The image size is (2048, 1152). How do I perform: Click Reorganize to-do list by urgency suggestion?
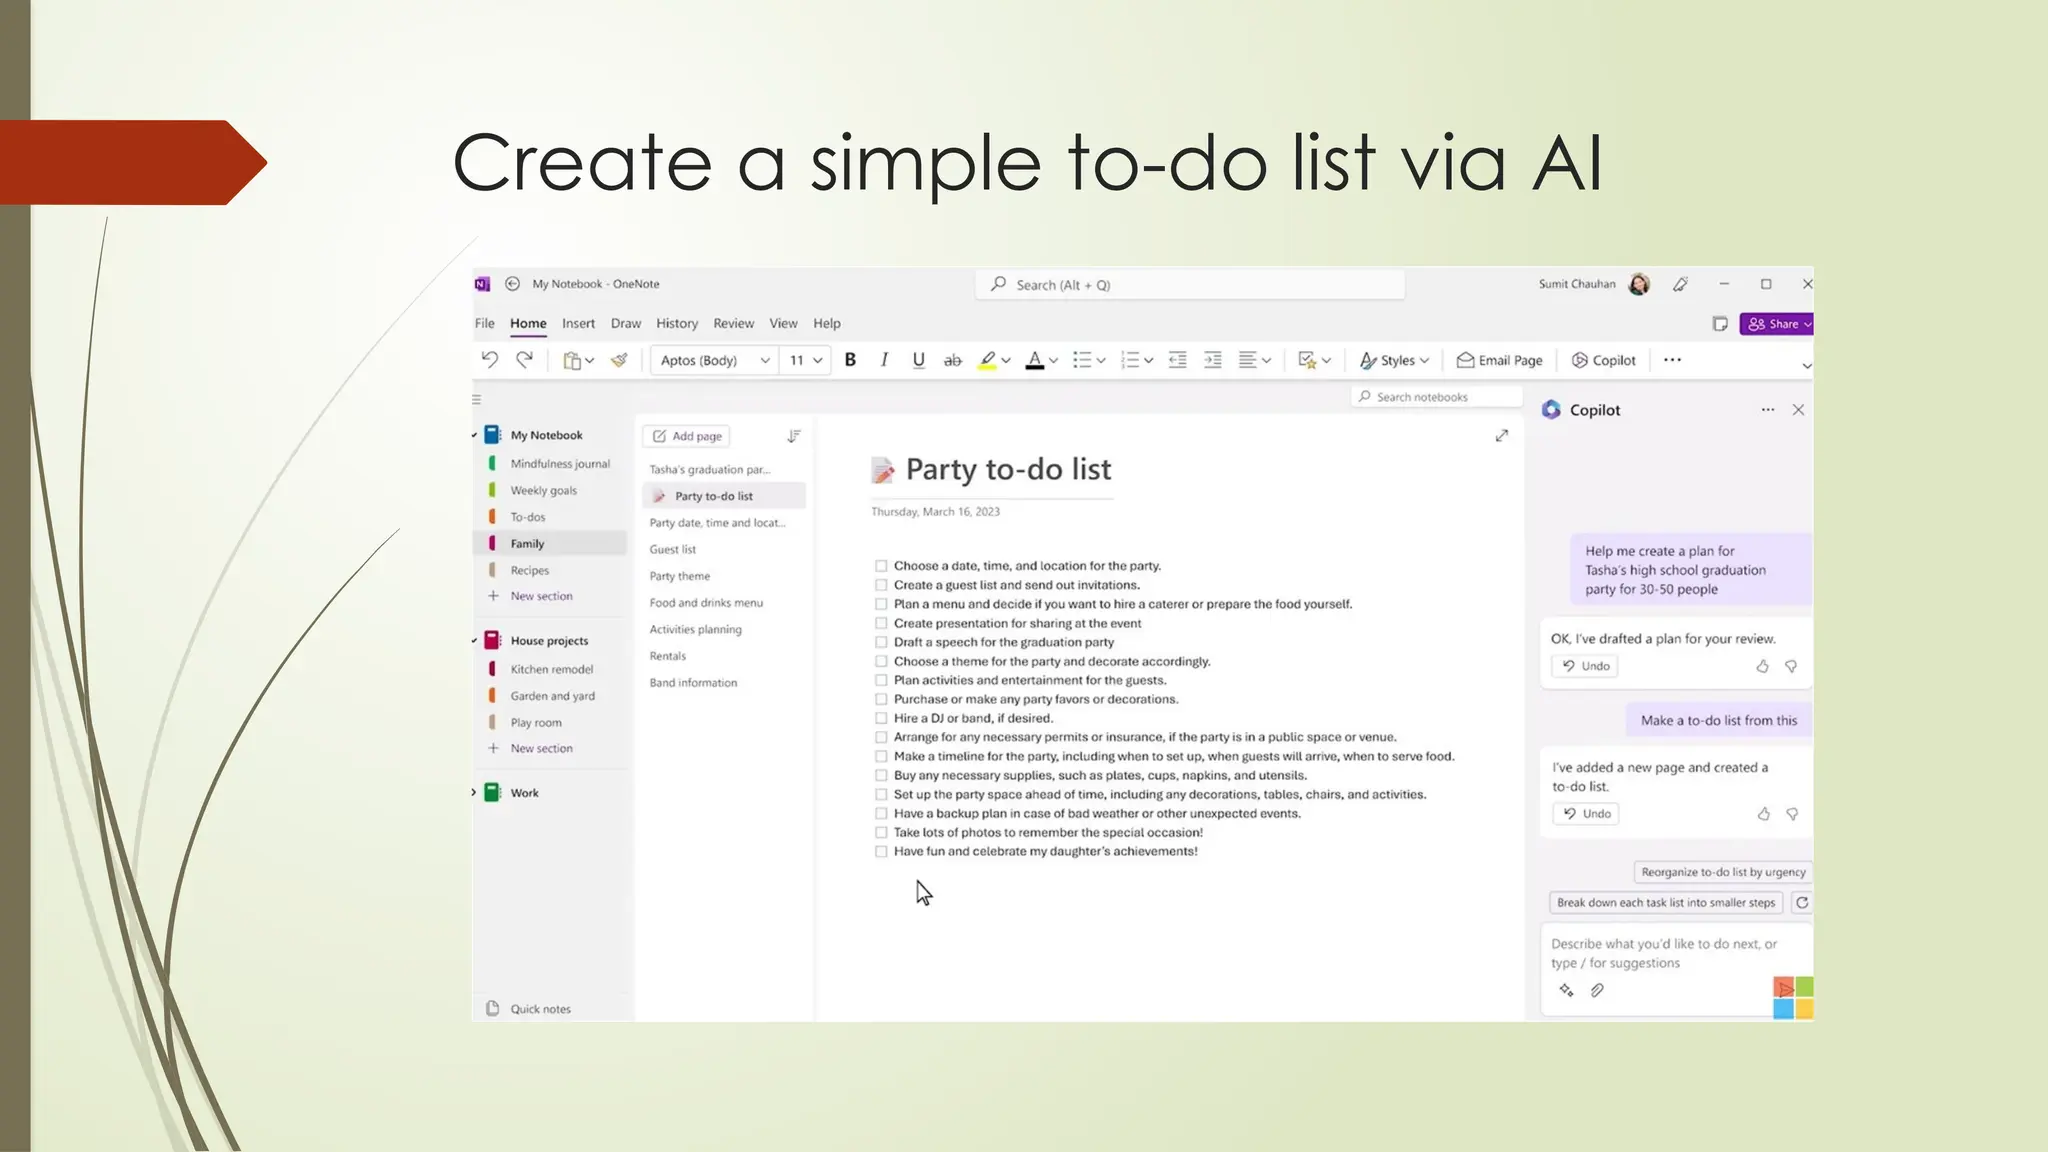pyautogui.click(x=1723, y=872)
